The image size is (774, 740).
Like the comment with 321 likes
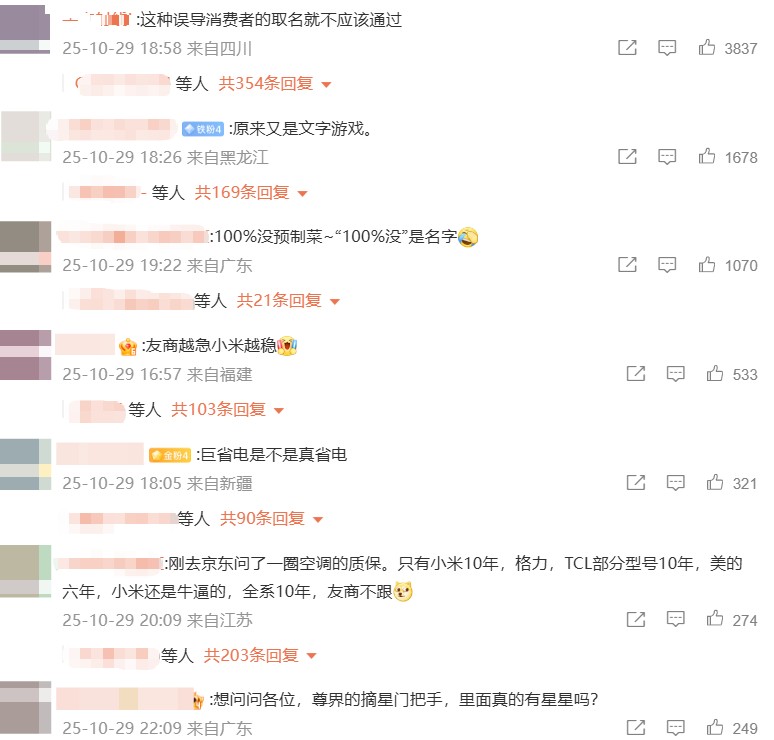click(x=714, y=482)
